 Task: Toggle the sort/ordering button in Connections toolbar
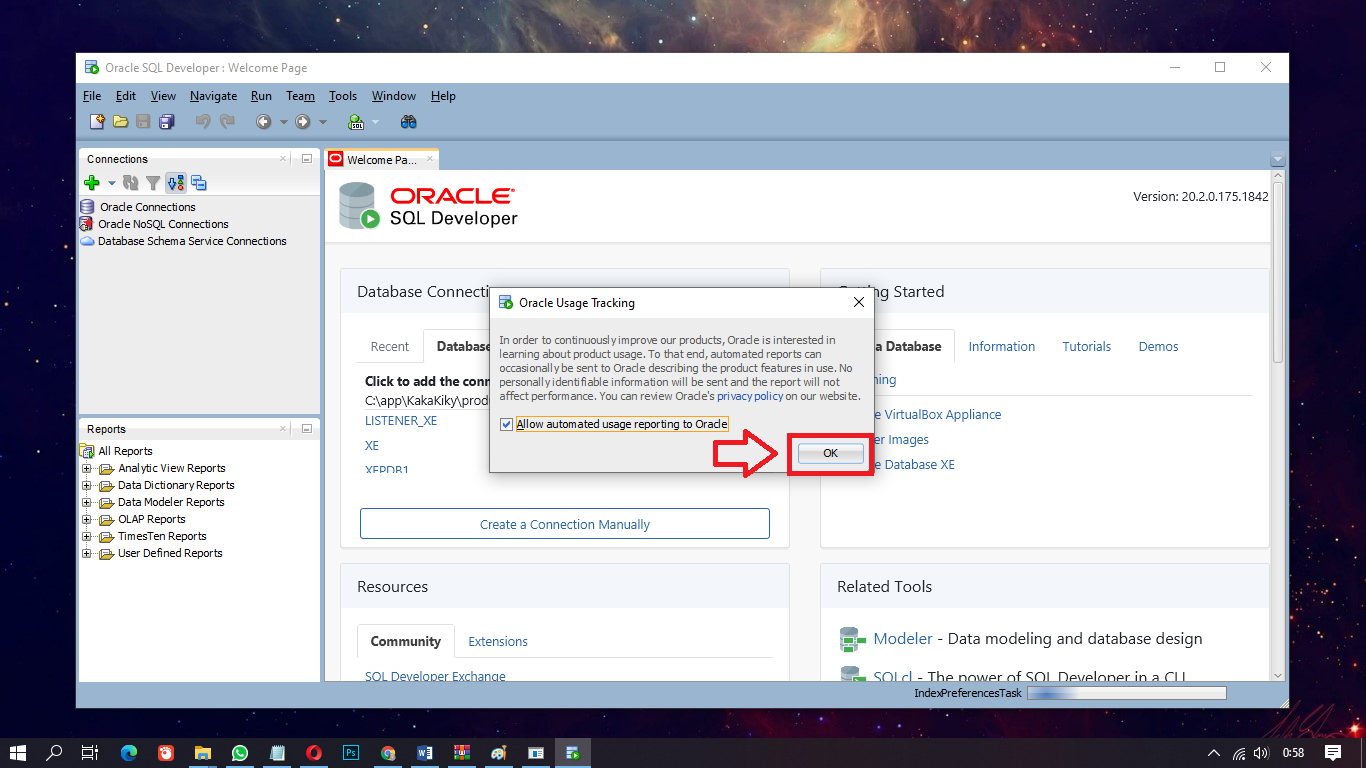tap(175, 183)
